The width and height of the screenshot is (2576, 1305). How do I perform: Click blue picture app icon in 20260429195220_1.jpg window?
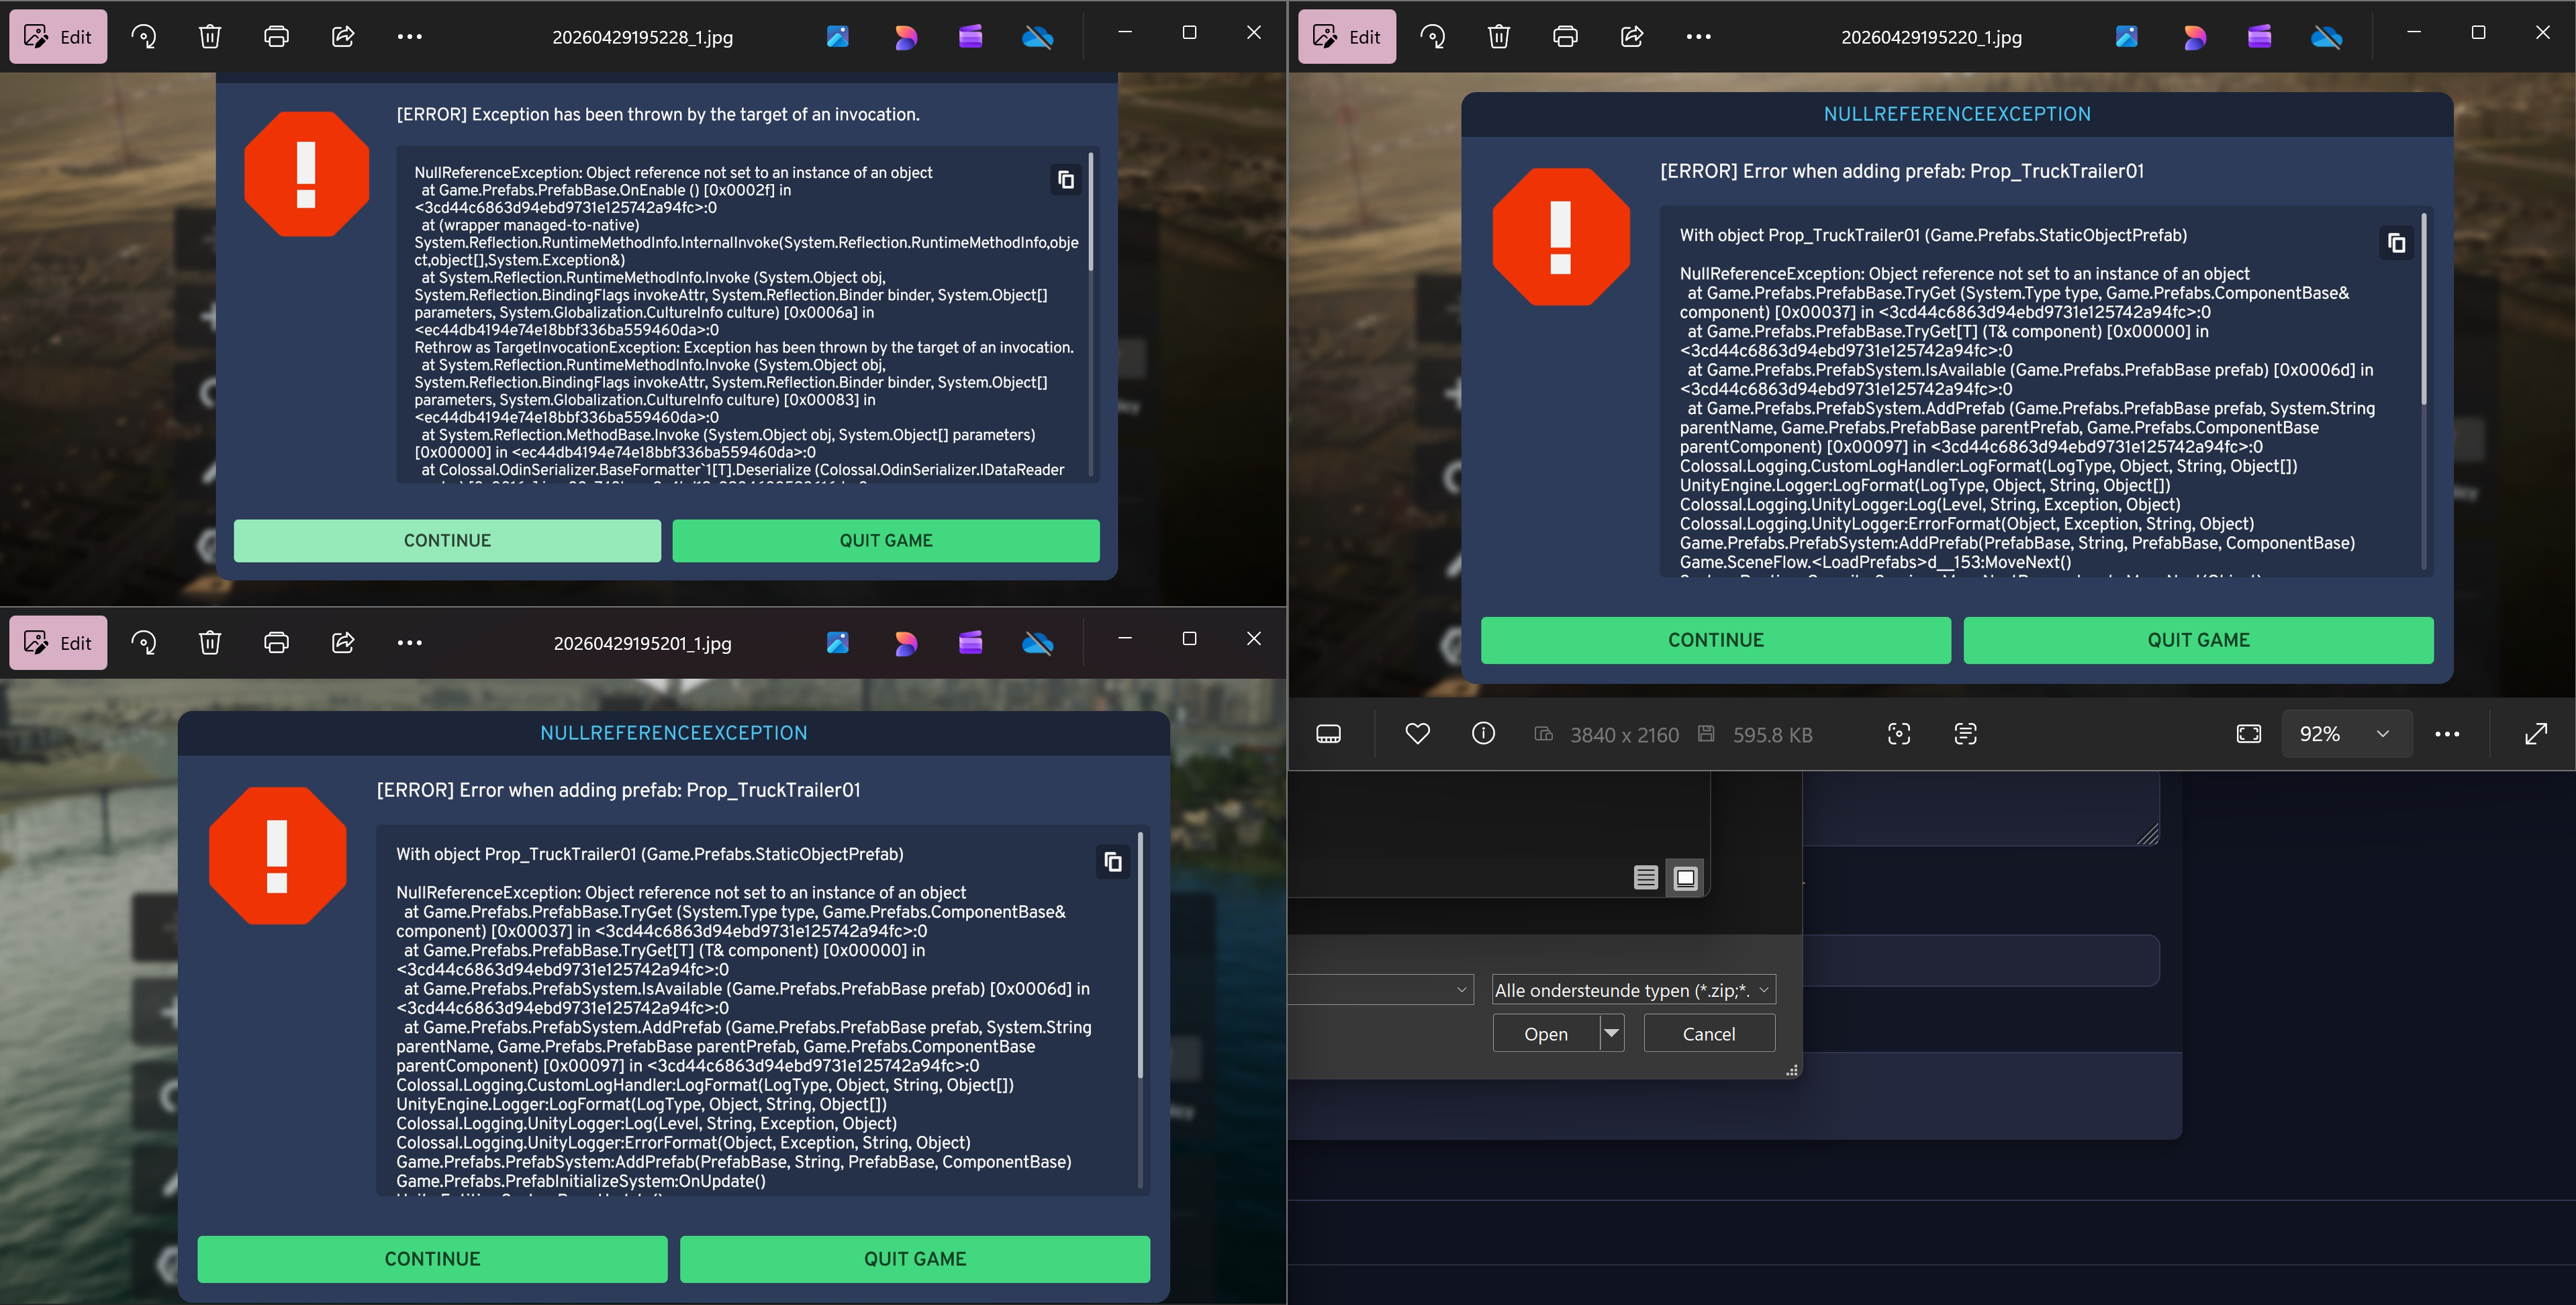(x=2127, y=37)
